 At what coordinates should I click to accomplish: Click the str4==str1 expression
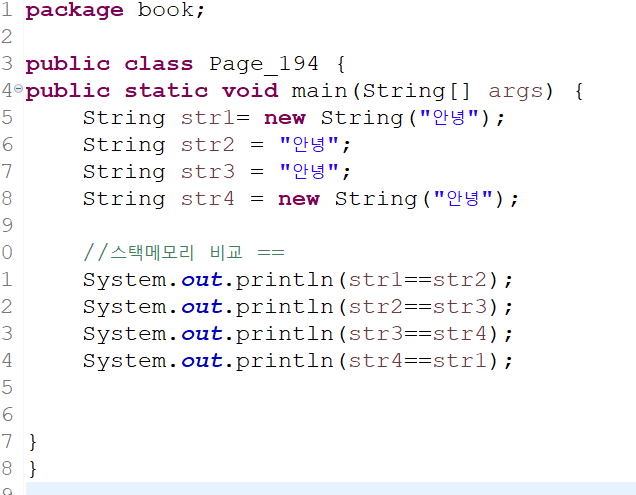tap(418, 361)
